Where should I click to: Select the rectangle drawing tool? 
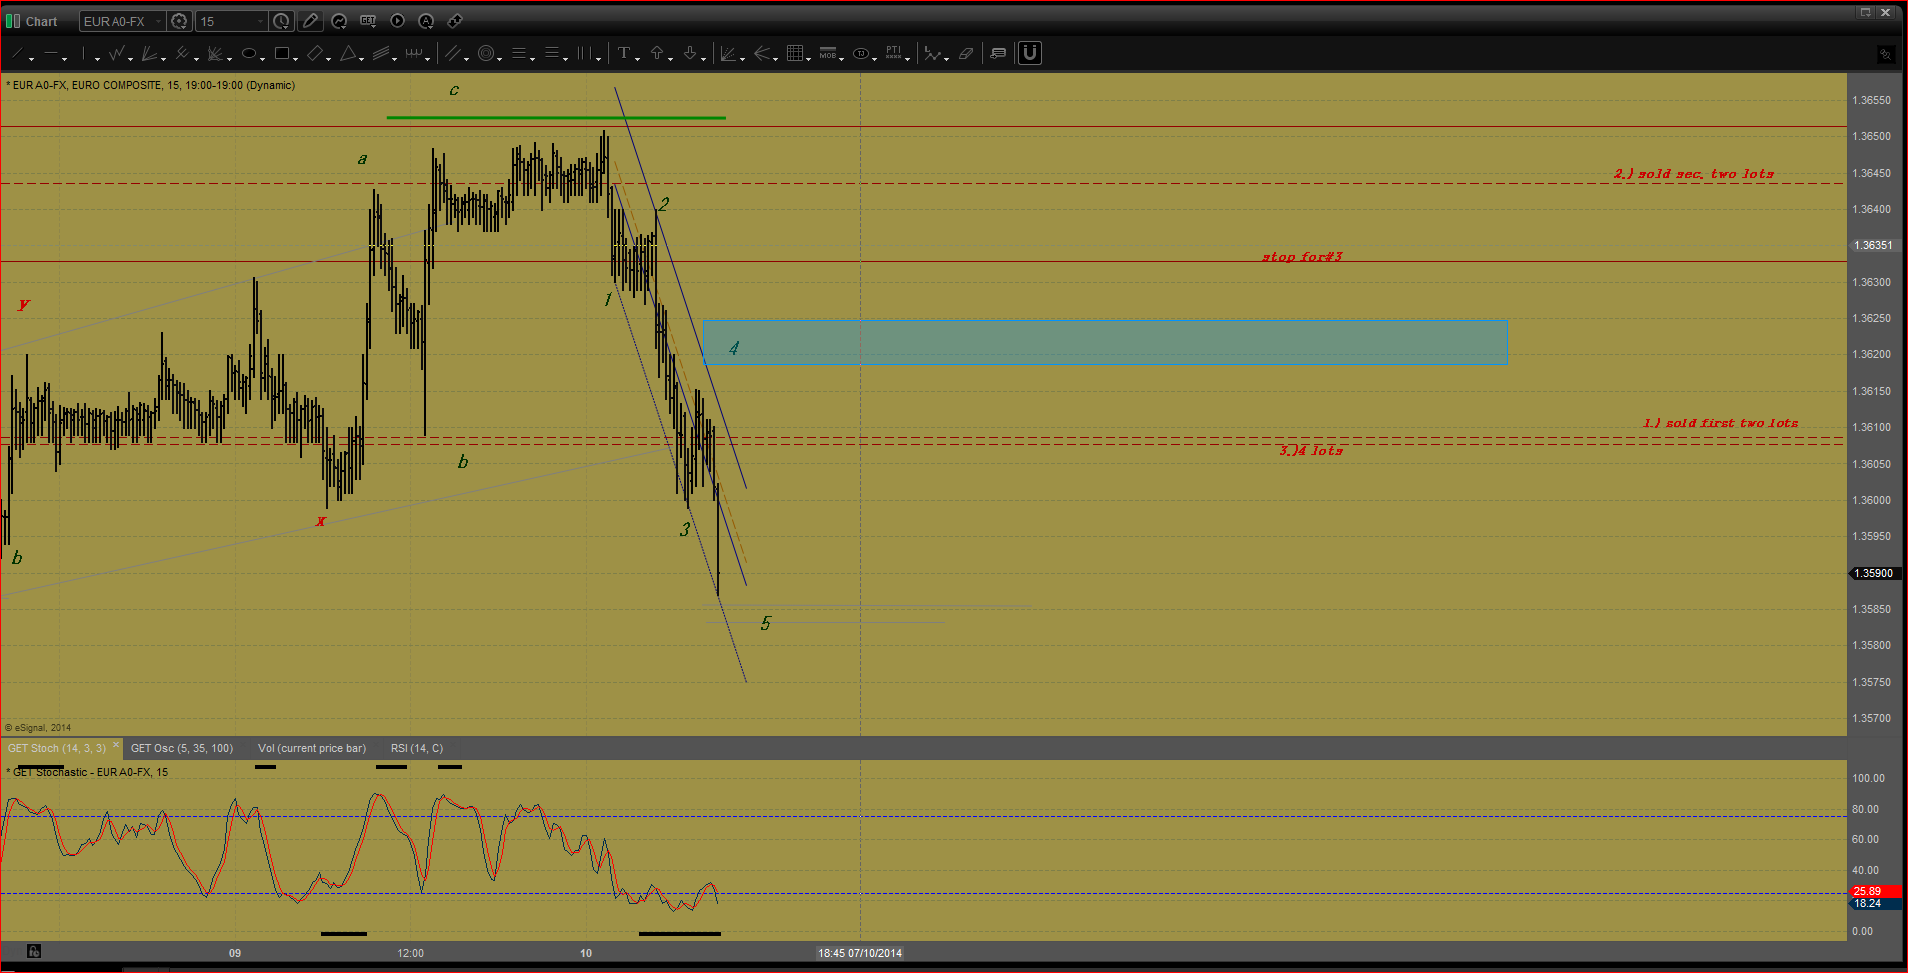tap(282, 54)
